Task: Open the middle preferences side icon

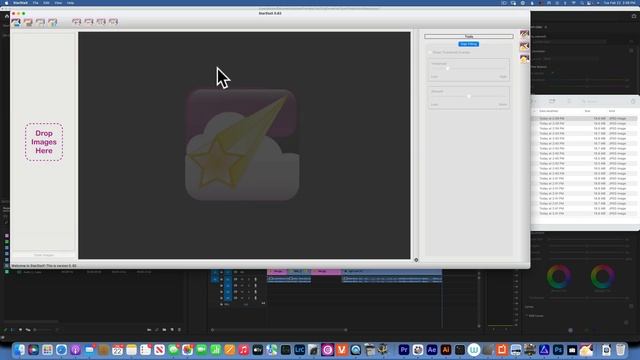Action: 524,47
